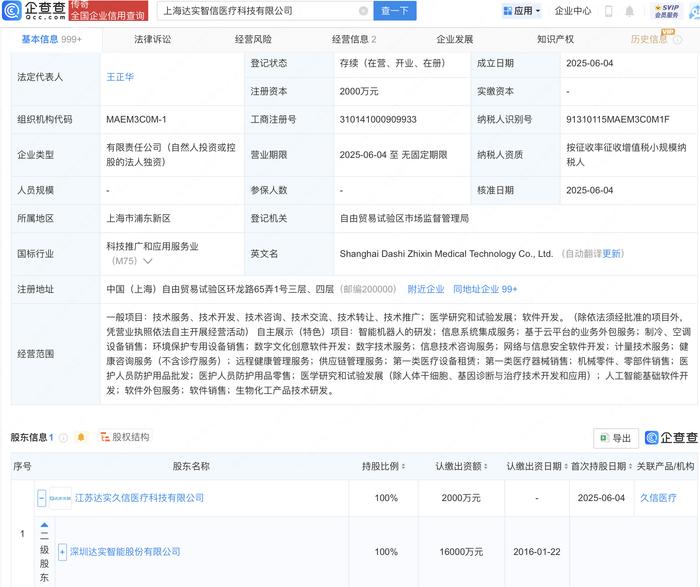Open the 应用 dropdown menu
The height and width of the screenshot is (587, 700).
(x=522, y=11)
